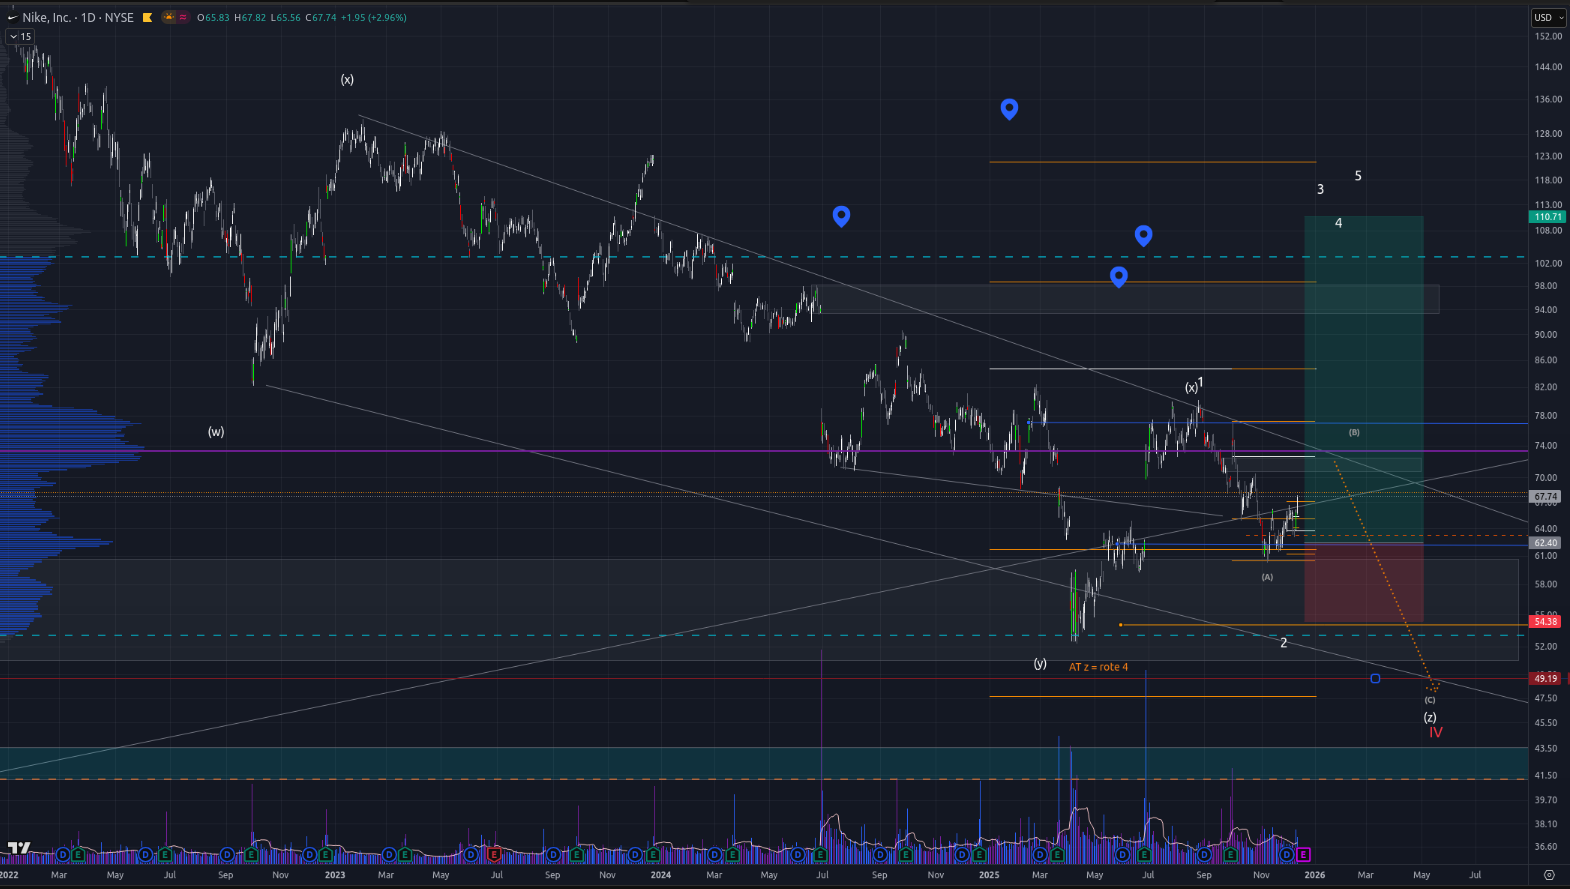Click the 2026 label on time axis

click(1314, 875)
